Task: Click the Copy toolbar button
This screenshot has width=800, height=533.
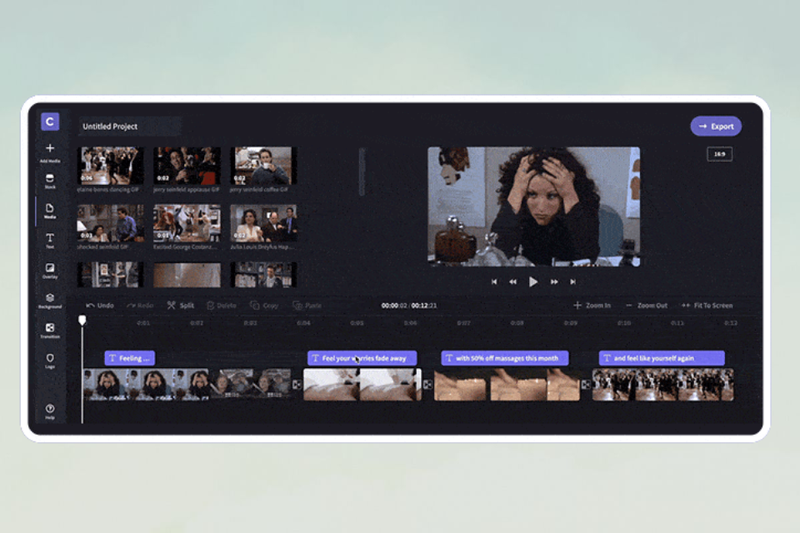Action: [264, 306]
